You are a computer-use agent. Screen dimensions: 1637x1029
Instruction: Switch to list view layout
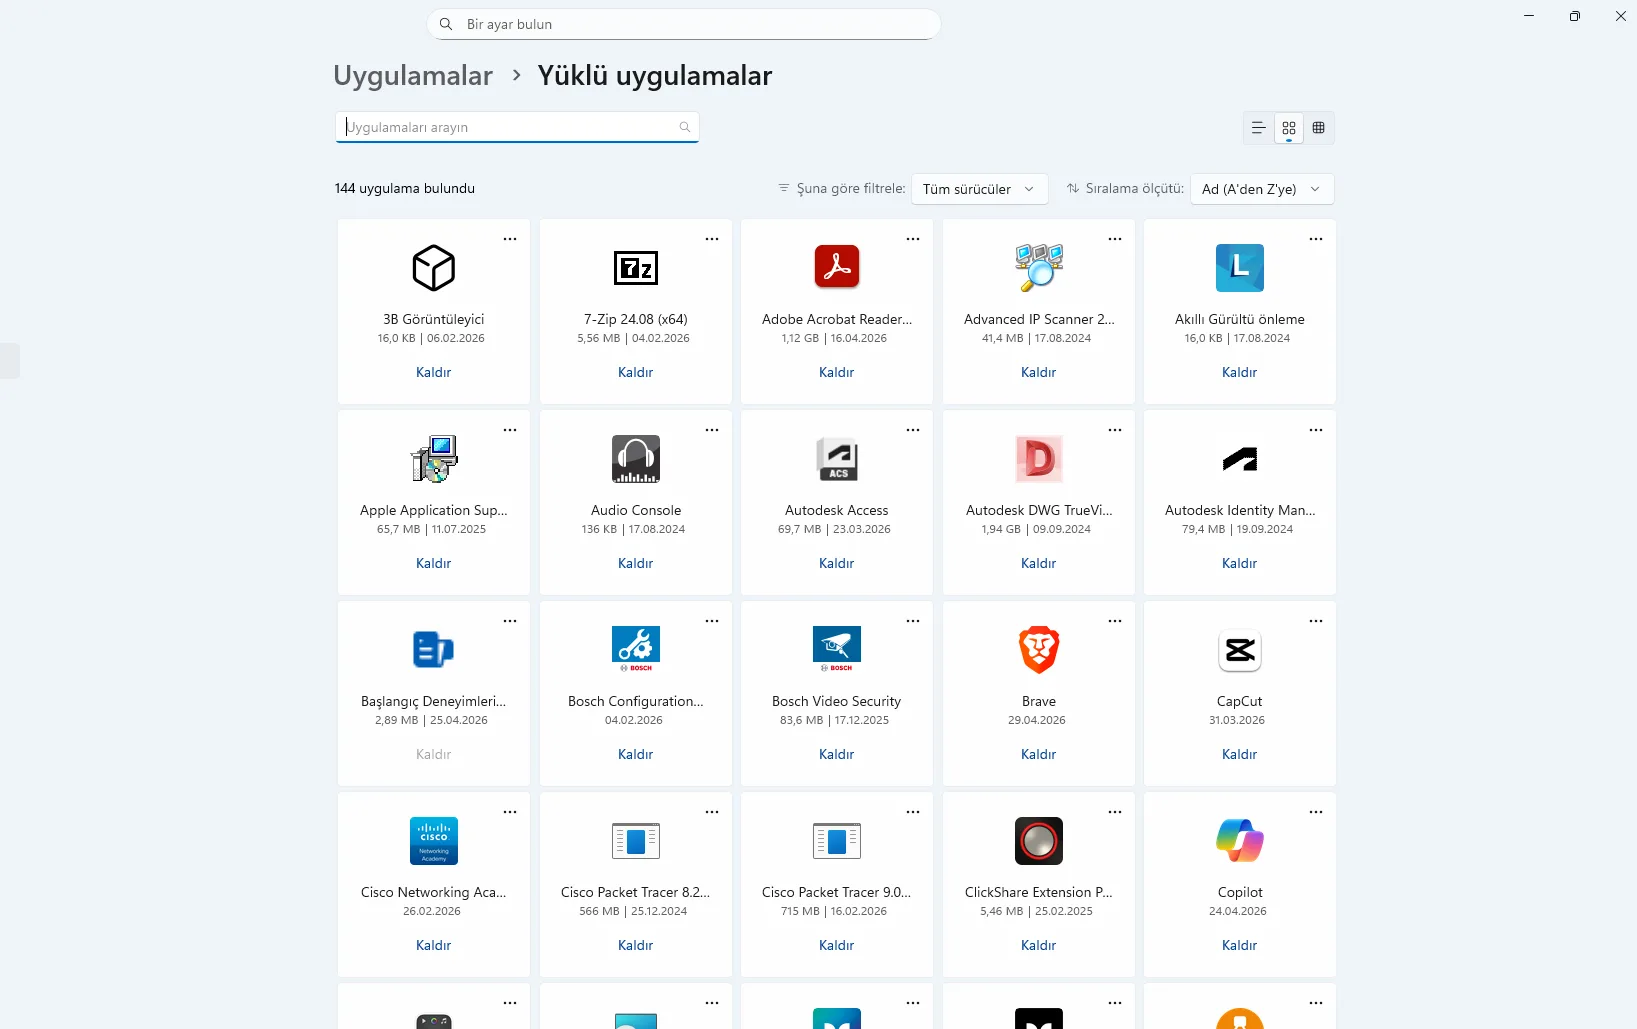[1258, 128]
